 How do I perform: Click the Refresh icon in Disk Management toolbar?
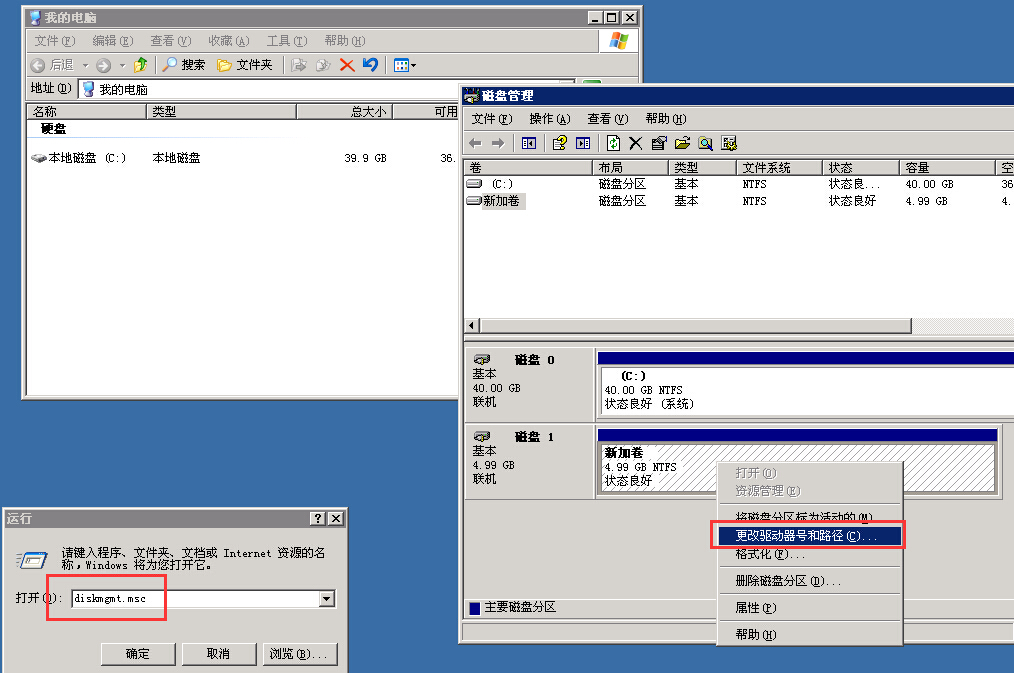614,143
